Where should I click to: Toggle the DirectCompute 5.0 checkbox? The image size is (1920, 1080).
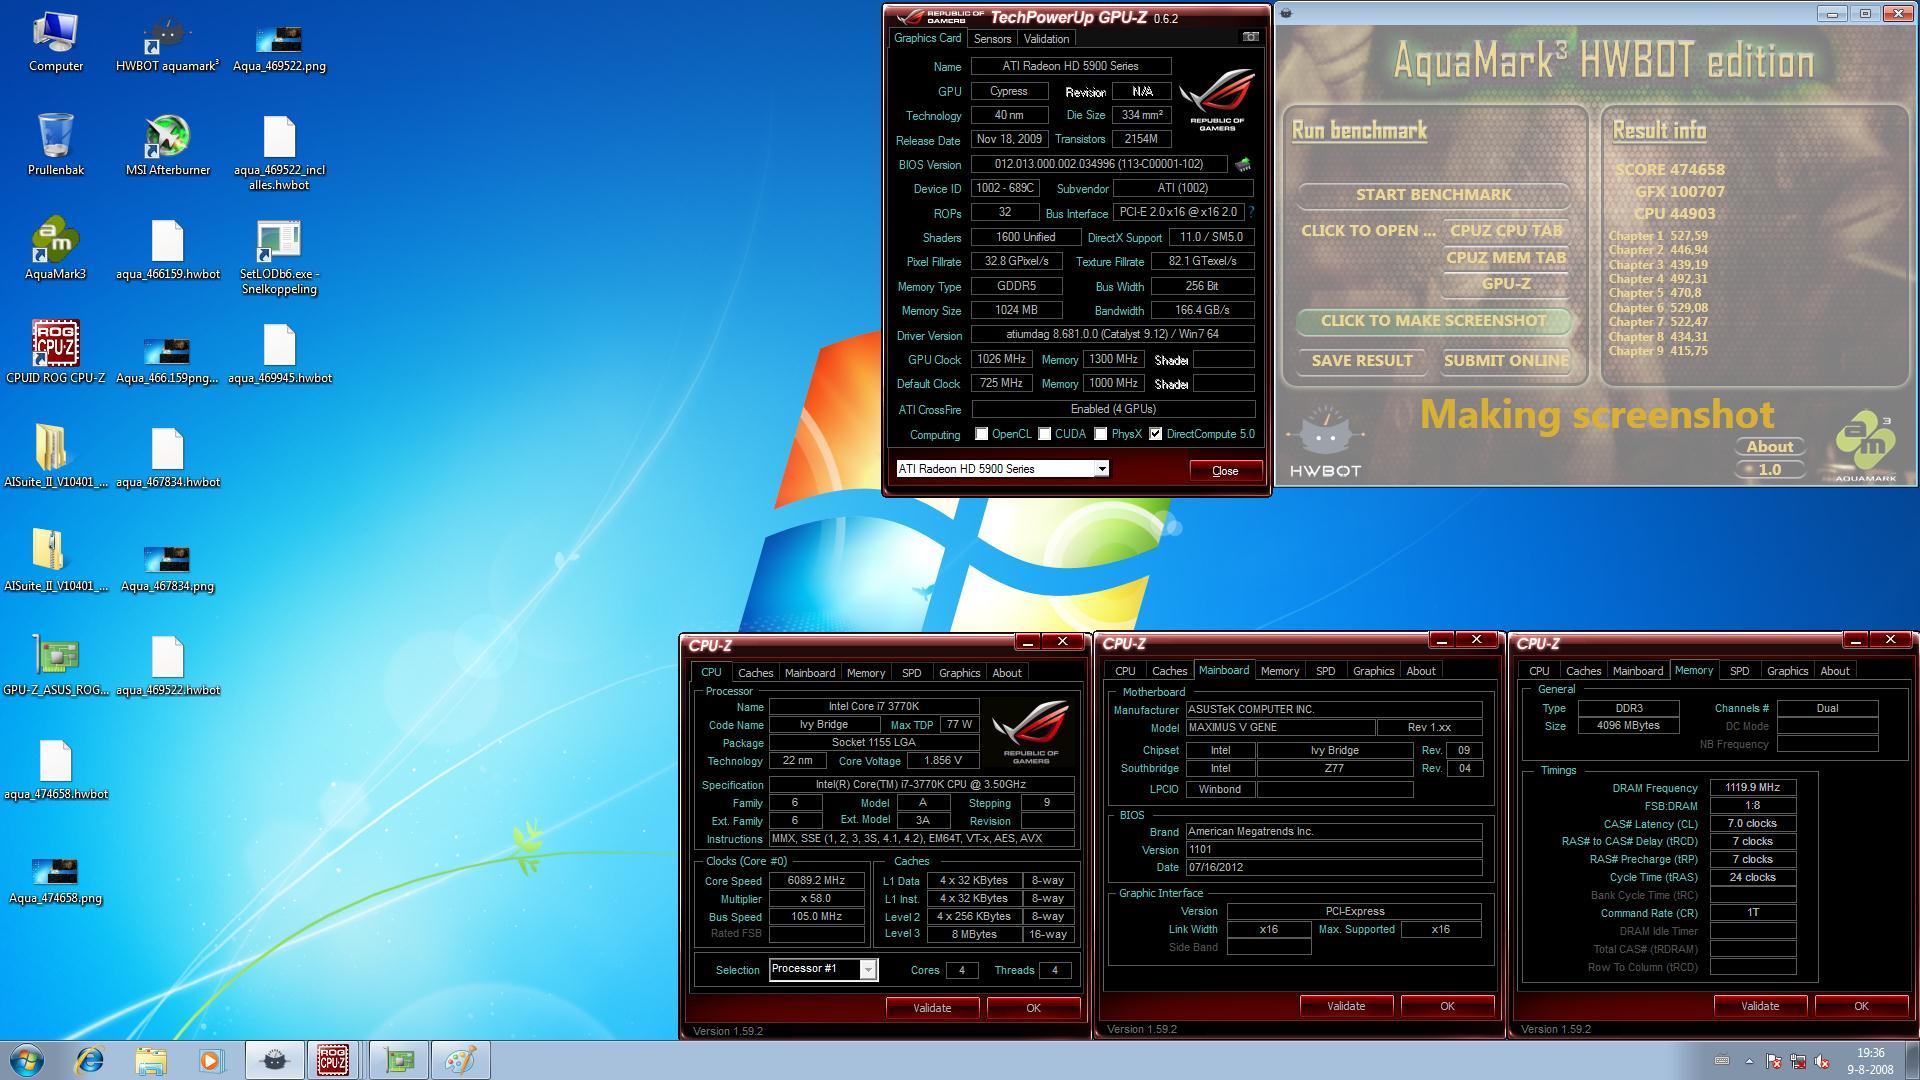pyautogui.click(x=1155, y=434)
